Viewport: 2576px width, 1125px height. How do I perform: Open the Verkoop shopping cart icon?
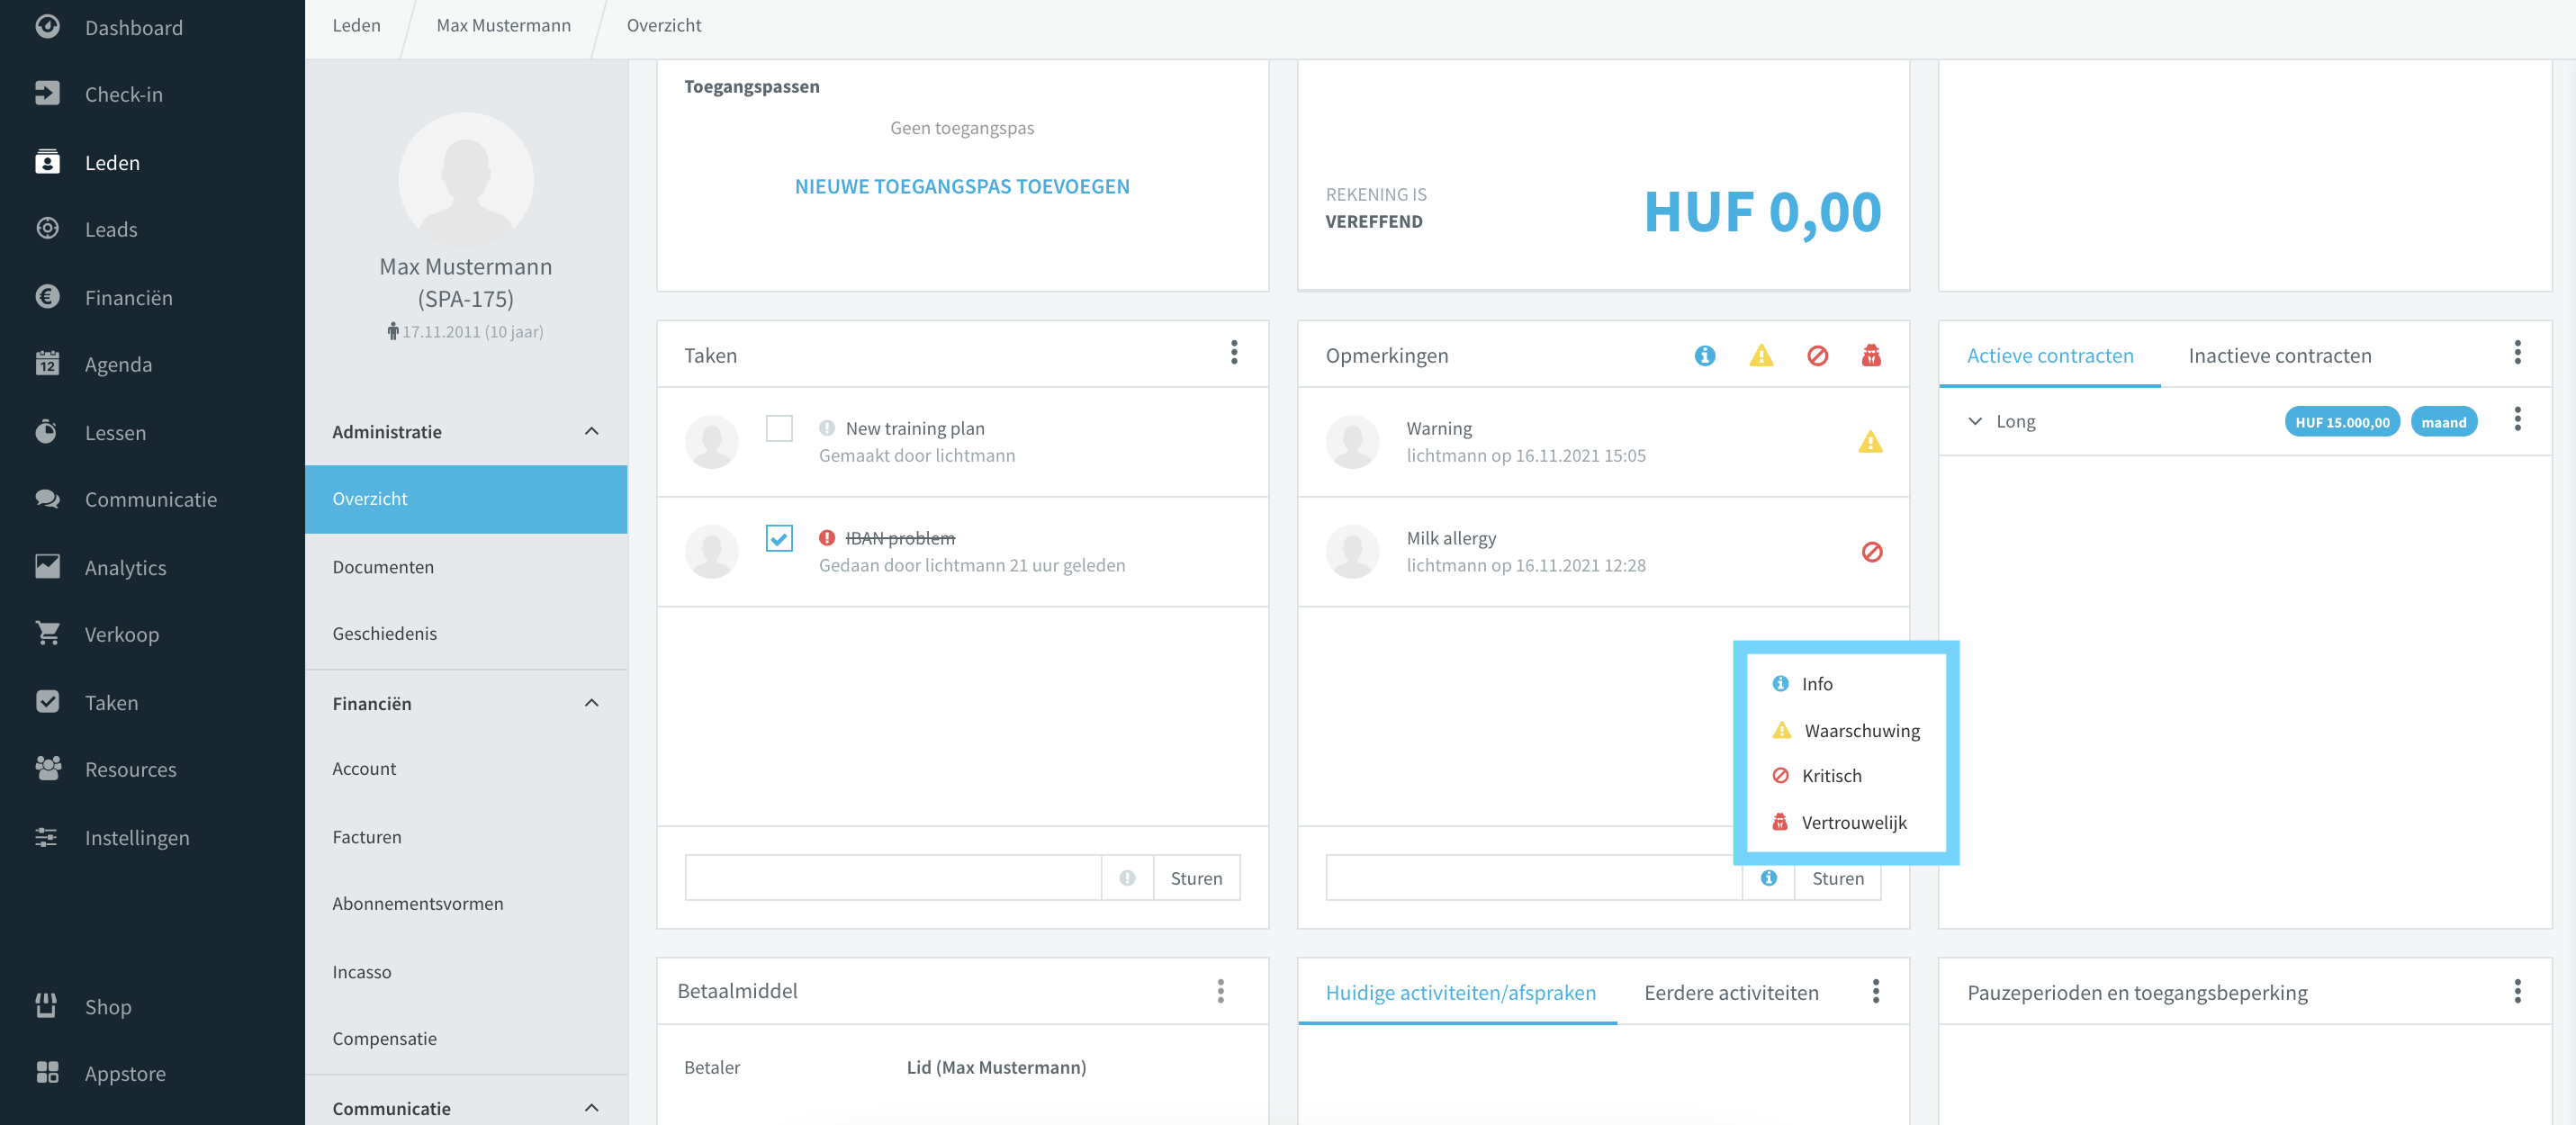(x=47, y=633)
